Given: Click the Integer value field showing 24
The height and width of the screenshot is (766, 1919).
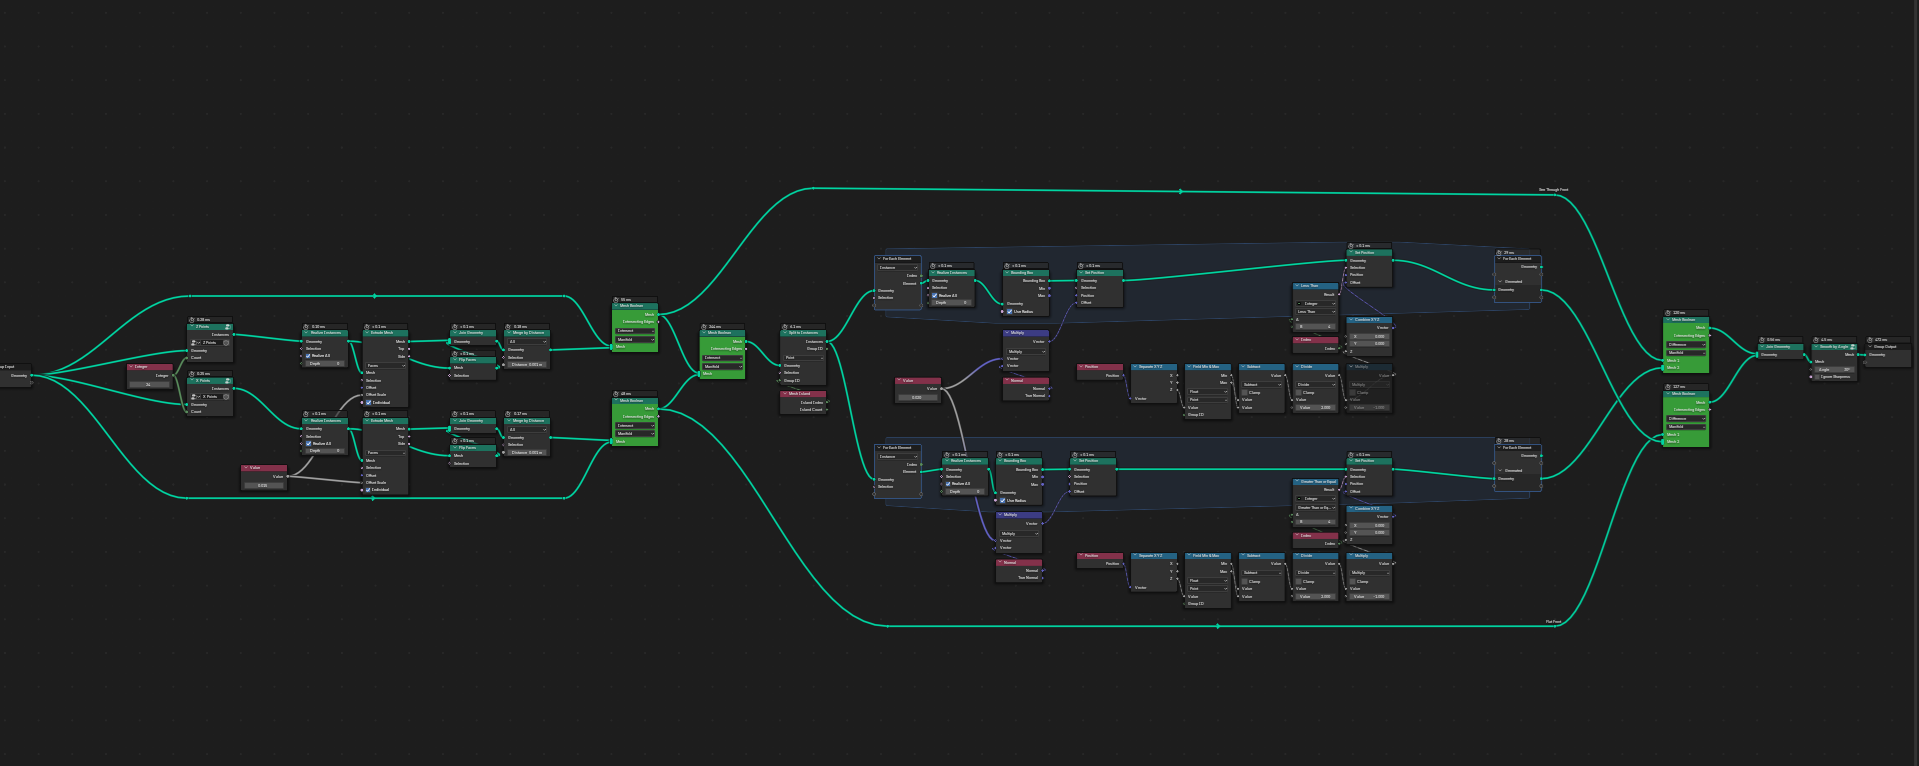Looking at the screenshot, I should coord(149,384).
